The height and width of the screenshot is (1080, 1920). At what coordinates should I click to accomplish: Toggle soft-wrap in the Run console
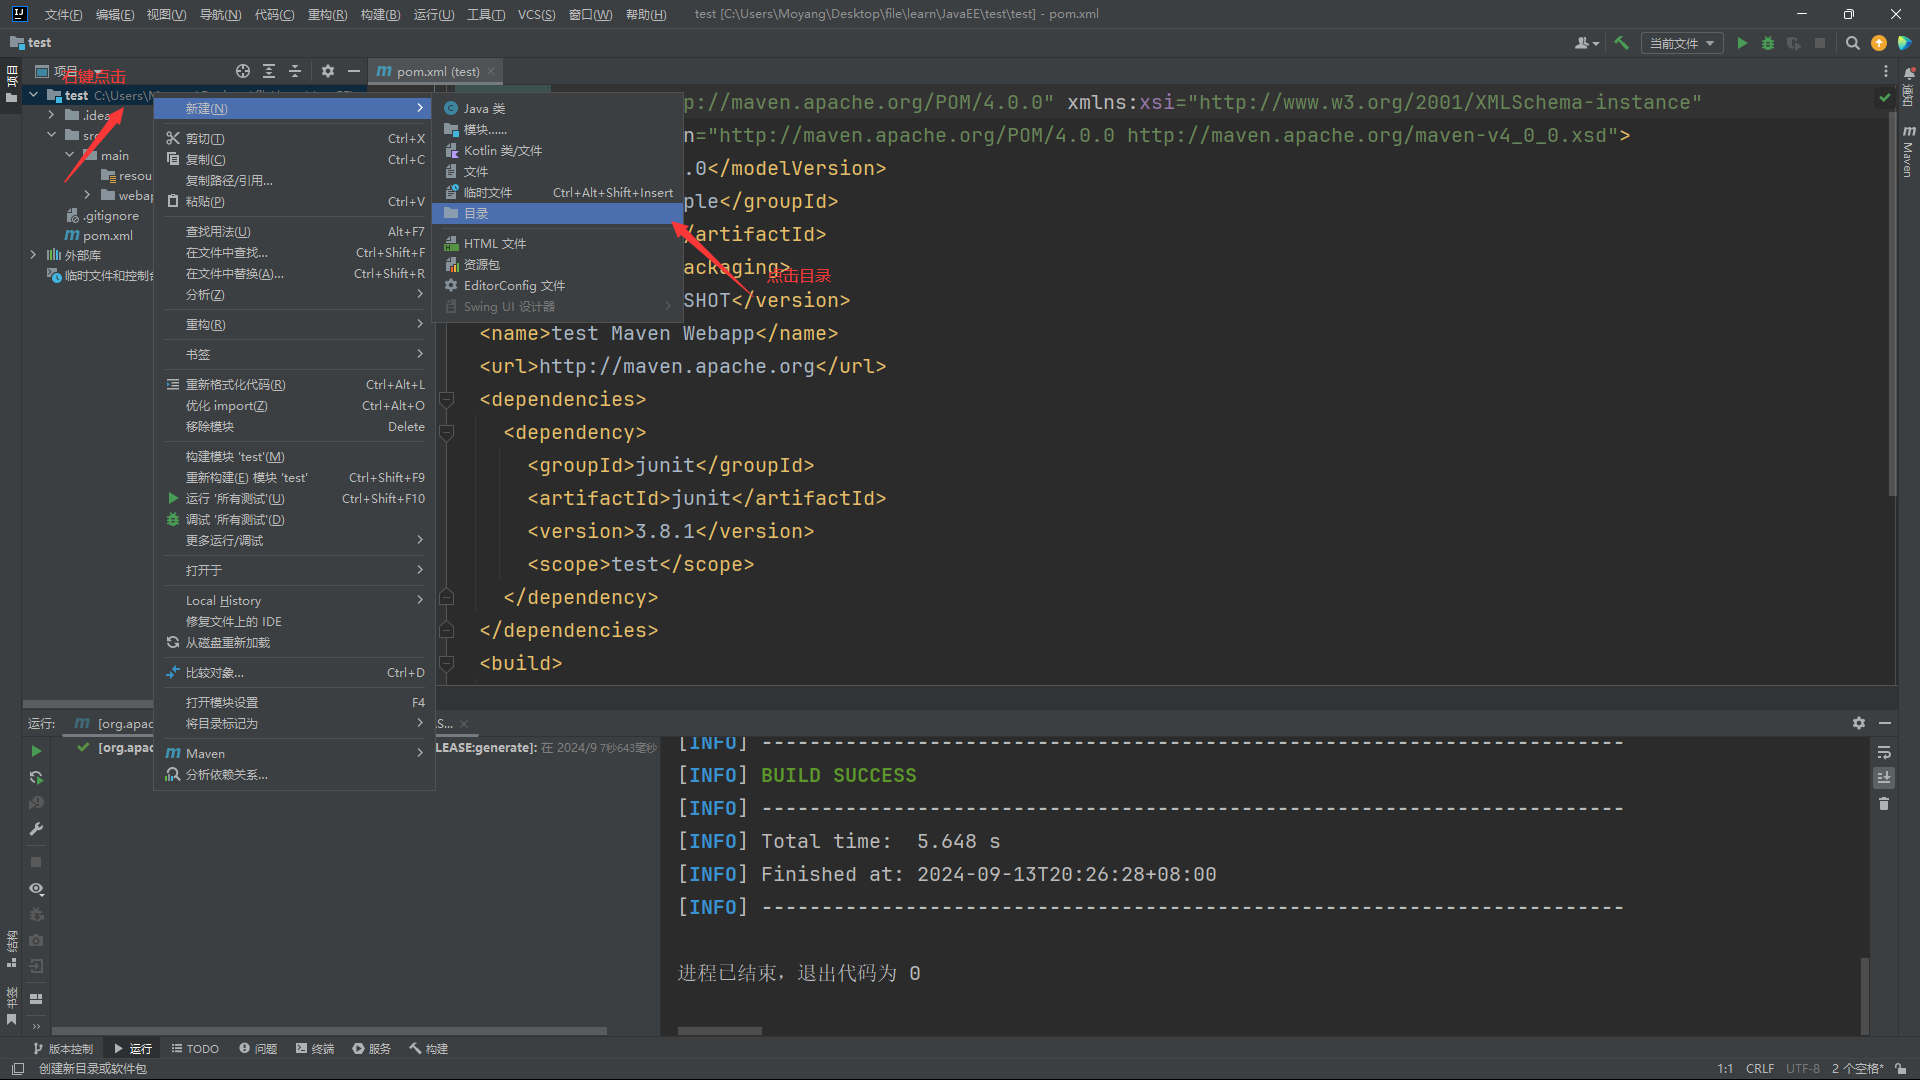pos(1884,752)
